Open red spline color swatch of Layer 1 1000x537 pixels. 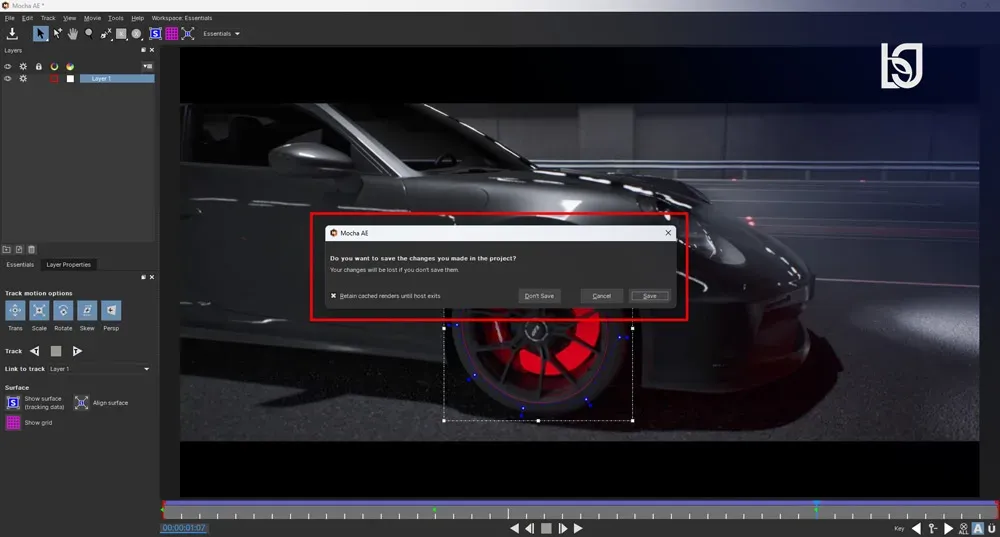pyautogui.click(x=54, y=78)
